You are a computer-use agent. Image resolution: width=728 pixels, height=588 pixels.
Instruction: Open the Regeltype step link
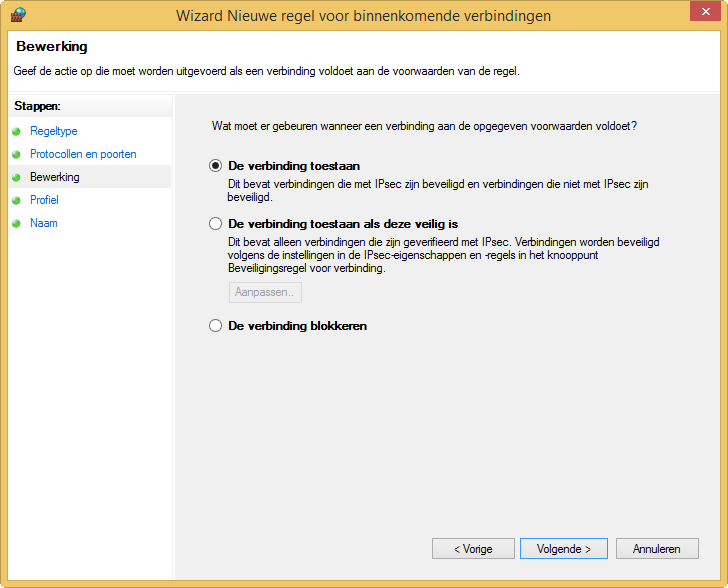(54, 131)
